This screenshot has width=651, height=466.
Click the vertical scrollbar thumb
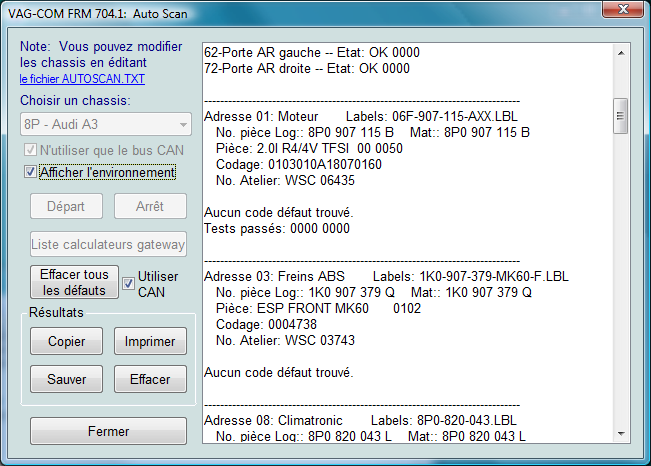click(621, 116)
